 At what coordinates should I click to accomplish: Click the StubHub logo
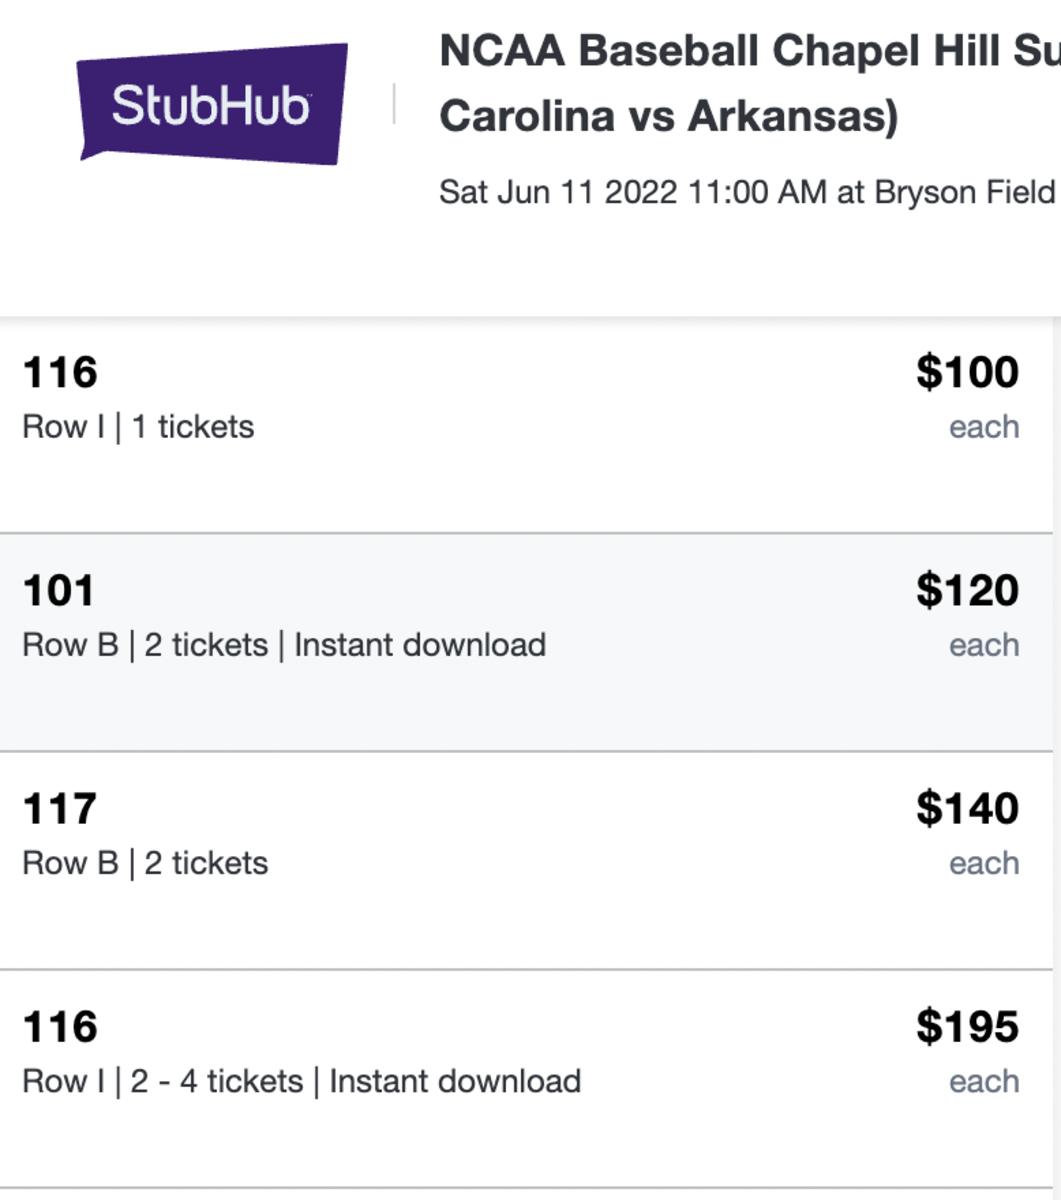[x=212, y=103]
